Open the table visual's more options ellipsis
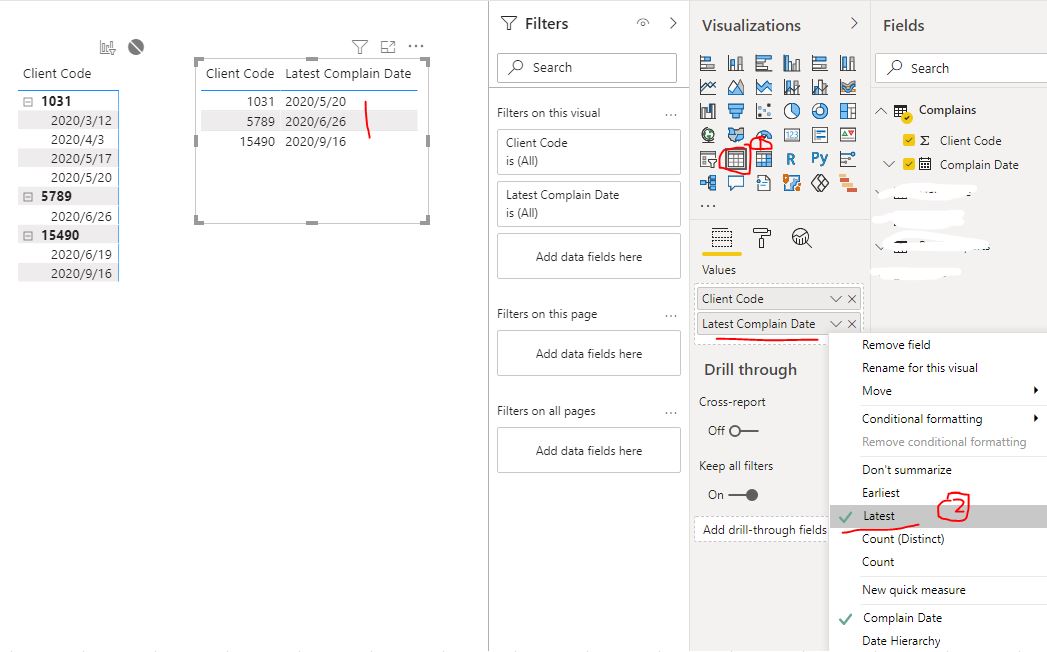1047x652 pixels. coord(416,46)
